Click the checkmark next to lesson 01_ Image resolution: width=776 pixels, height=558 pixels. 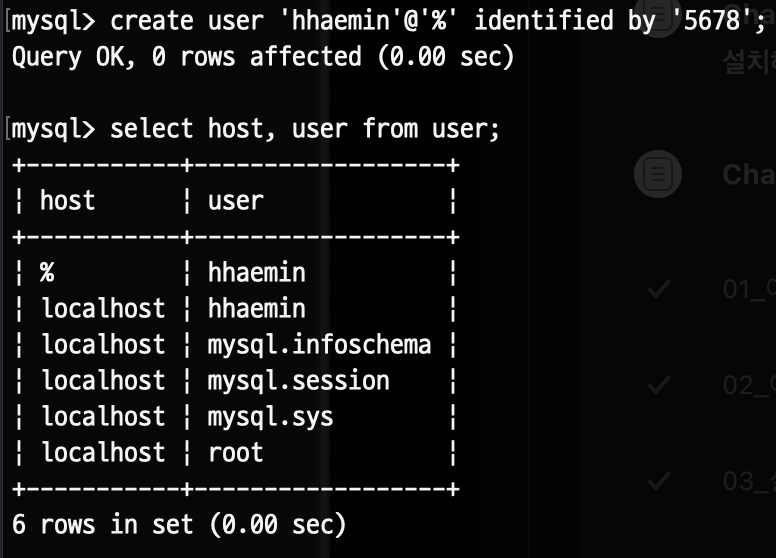[x=659, y=289]
